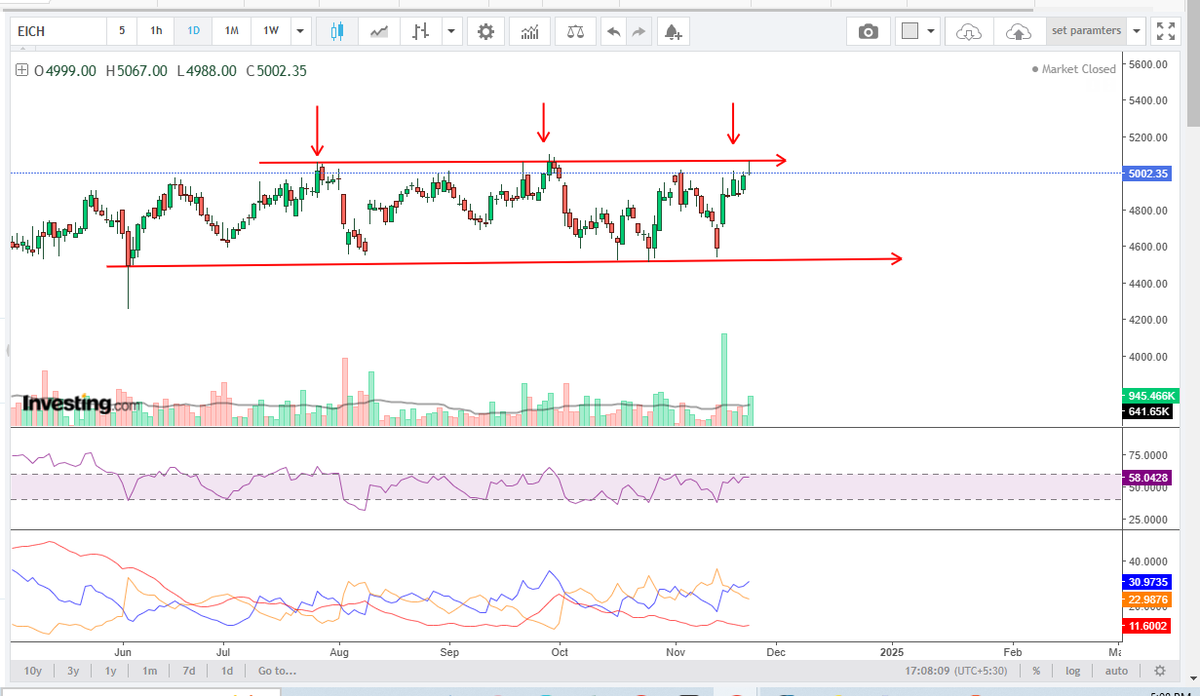The height and width of the screenshot is (696, 1200).
Task: Click 5600.00 on price axis
Action: pyautogui.click(x=1150, y=64)
